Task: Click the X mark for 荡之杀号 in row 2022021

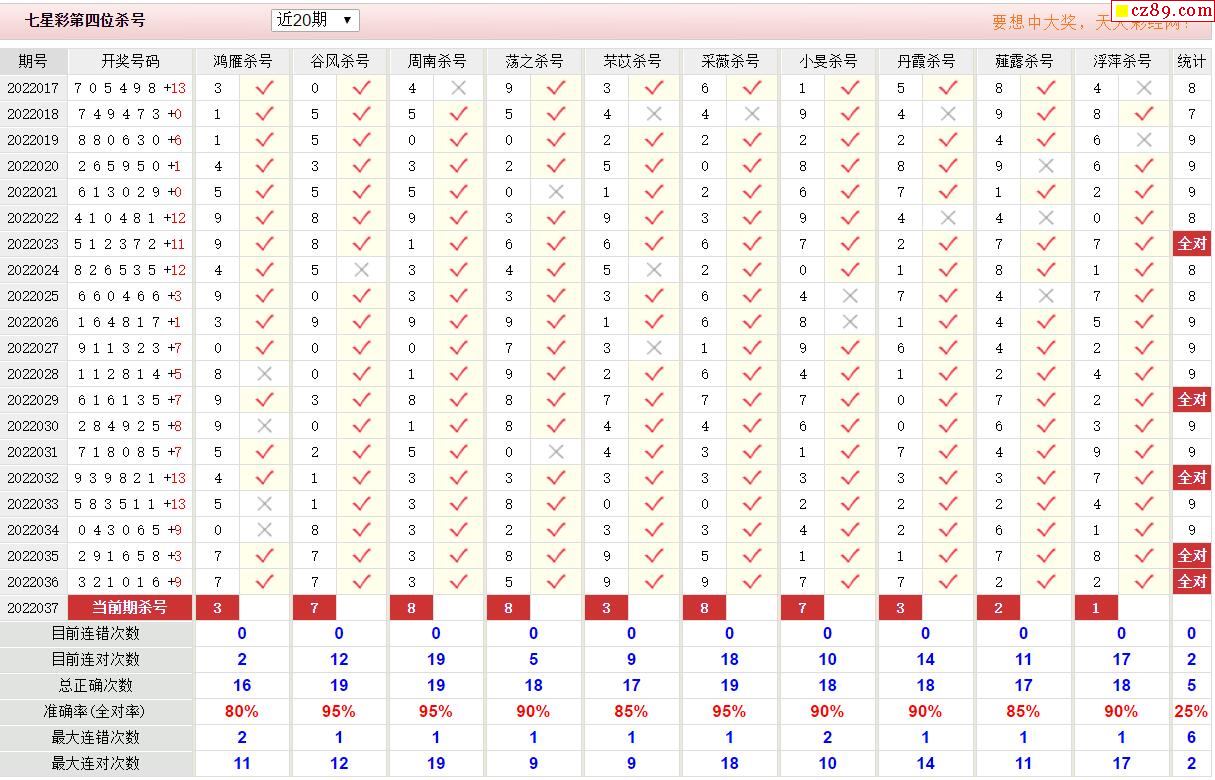Action: pos(556,192)
